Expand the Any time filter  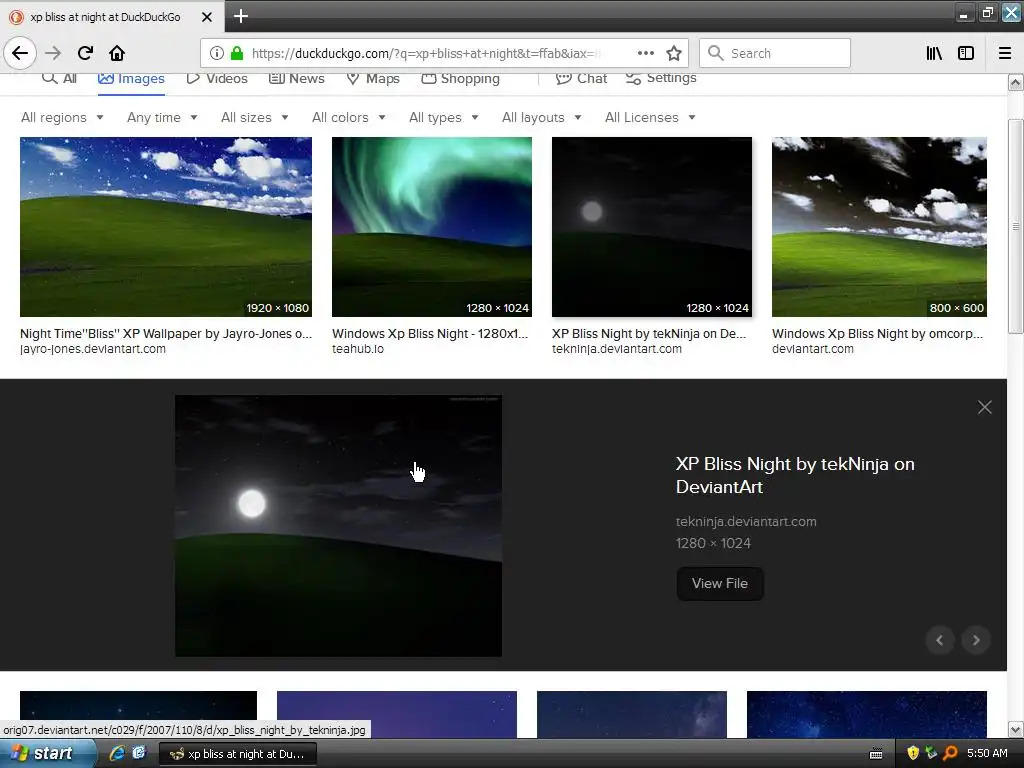coord(162,118)
